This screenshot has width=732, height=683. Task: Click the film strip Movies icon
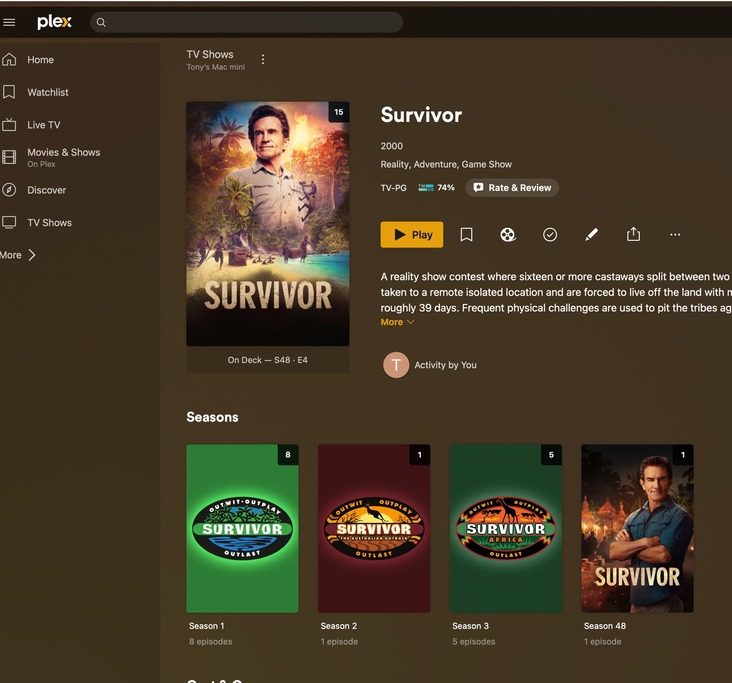point(9,157)
